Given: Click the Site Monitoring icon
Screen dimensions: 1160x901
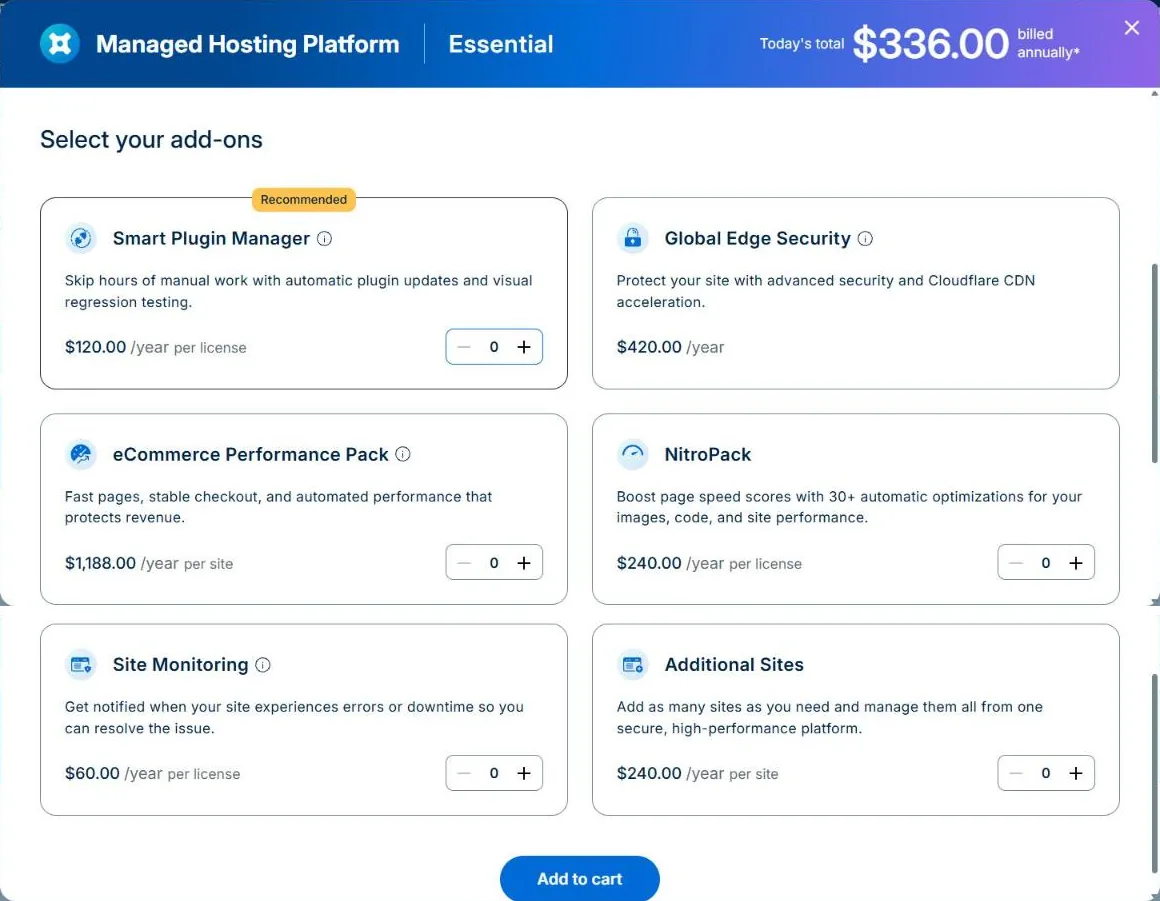Looking at the screenshot, I should click(x=81, y=664).
